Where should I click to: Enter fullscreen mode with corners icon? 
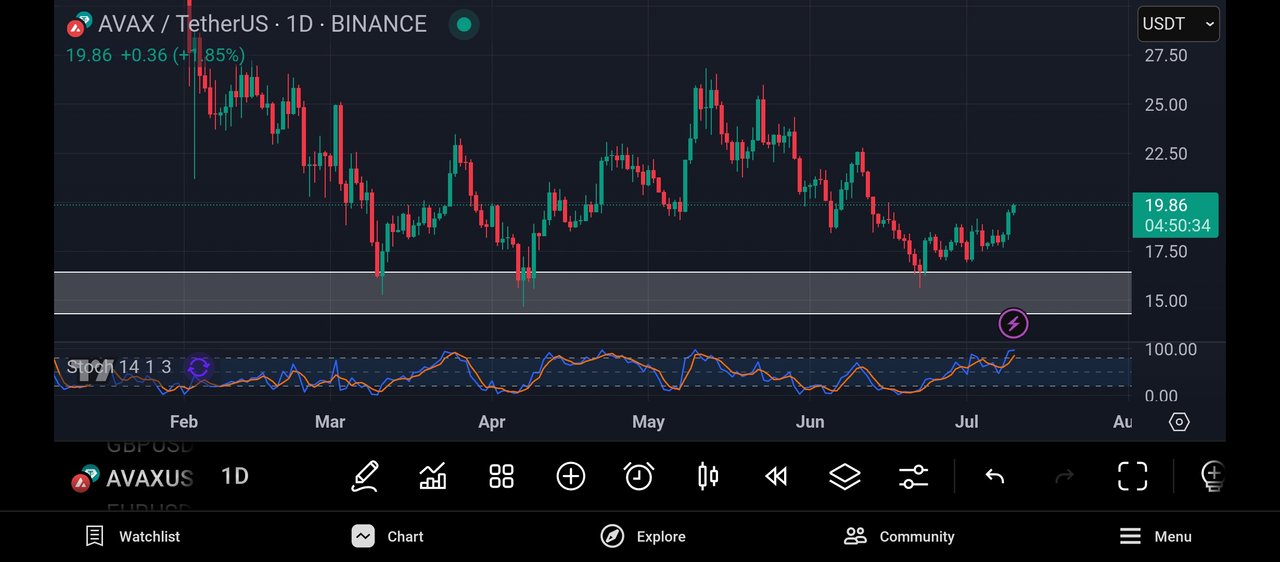pyautogui.click(x=1132, y=477)
